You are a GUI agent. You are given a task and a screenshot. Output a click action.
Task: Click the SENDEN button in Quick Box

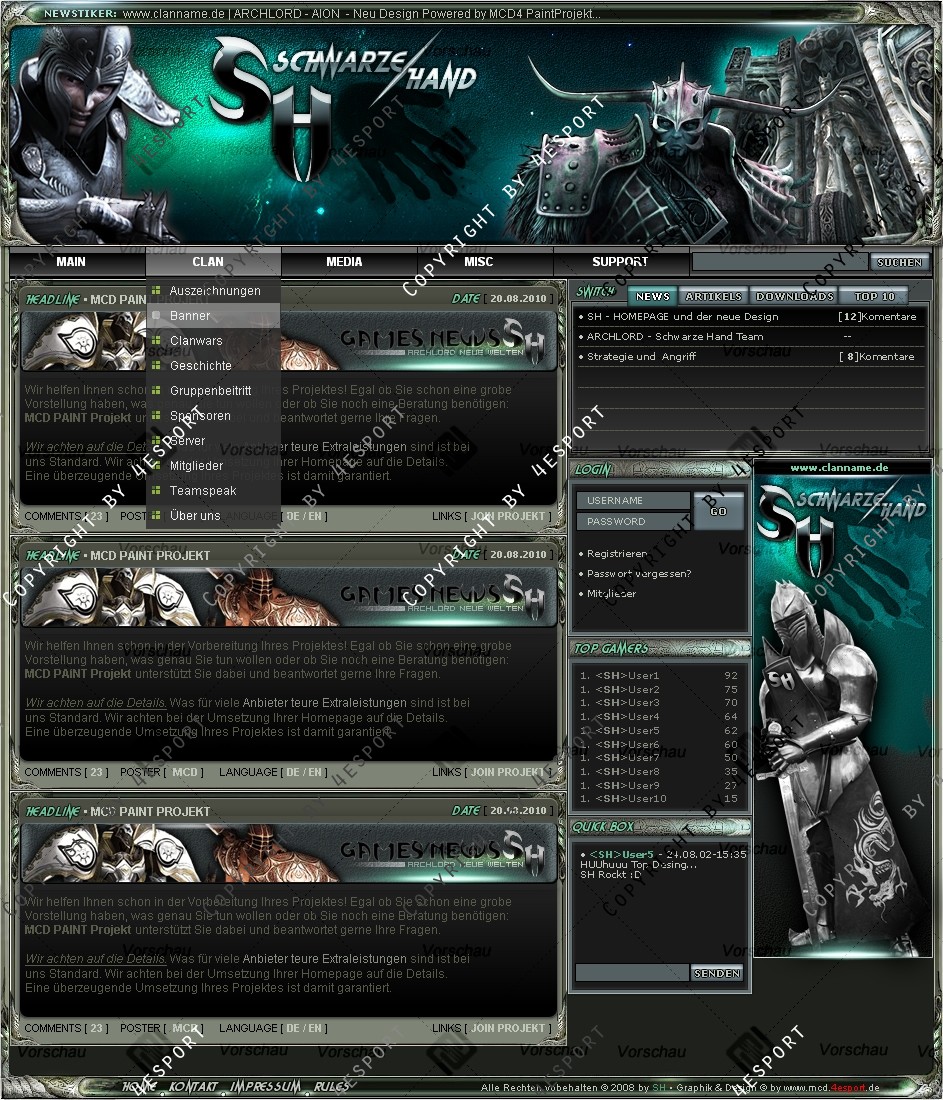click(x=716, y=973)
